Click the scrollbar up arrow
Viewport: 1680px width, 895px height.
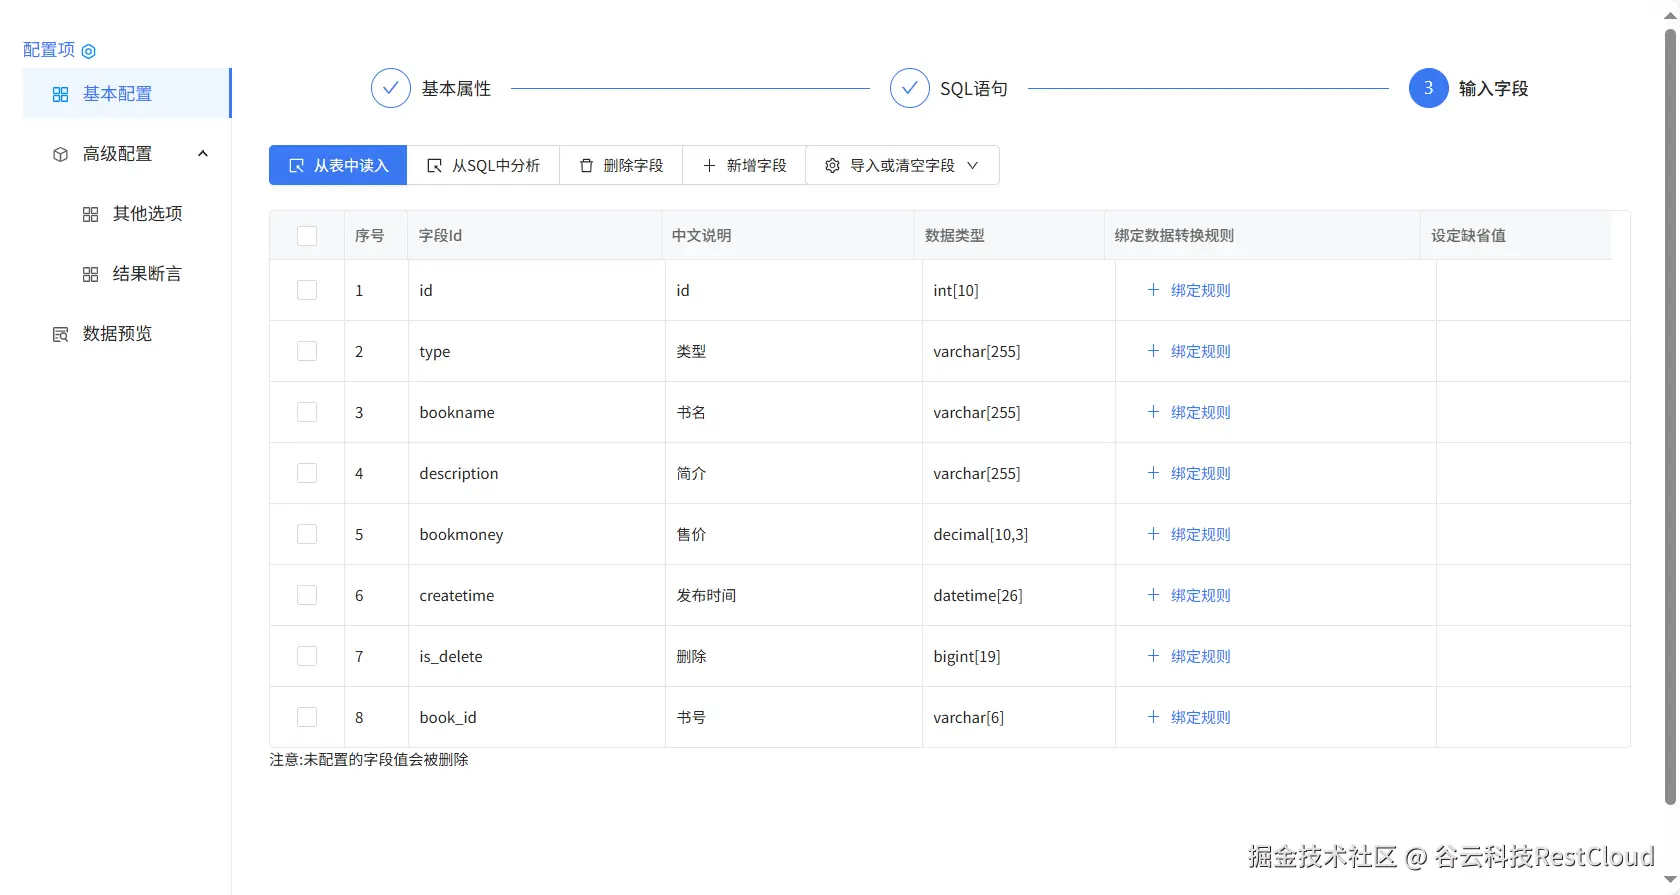tap(1670, 15)
